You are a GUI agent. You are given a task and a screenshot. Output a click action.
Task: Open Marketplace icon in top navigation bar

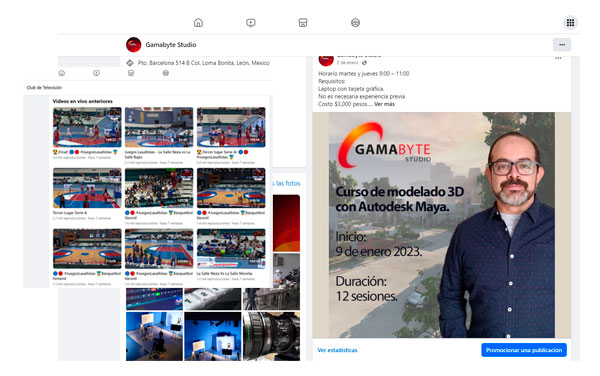coord(303,23)
